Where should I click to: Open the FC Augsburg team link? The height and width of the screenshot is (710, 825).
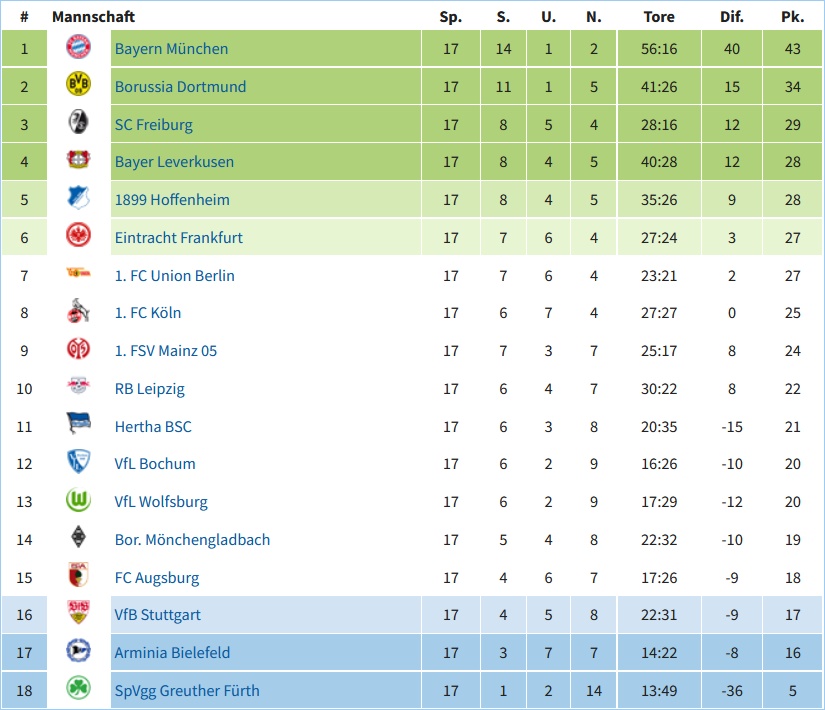coord(157,577)
